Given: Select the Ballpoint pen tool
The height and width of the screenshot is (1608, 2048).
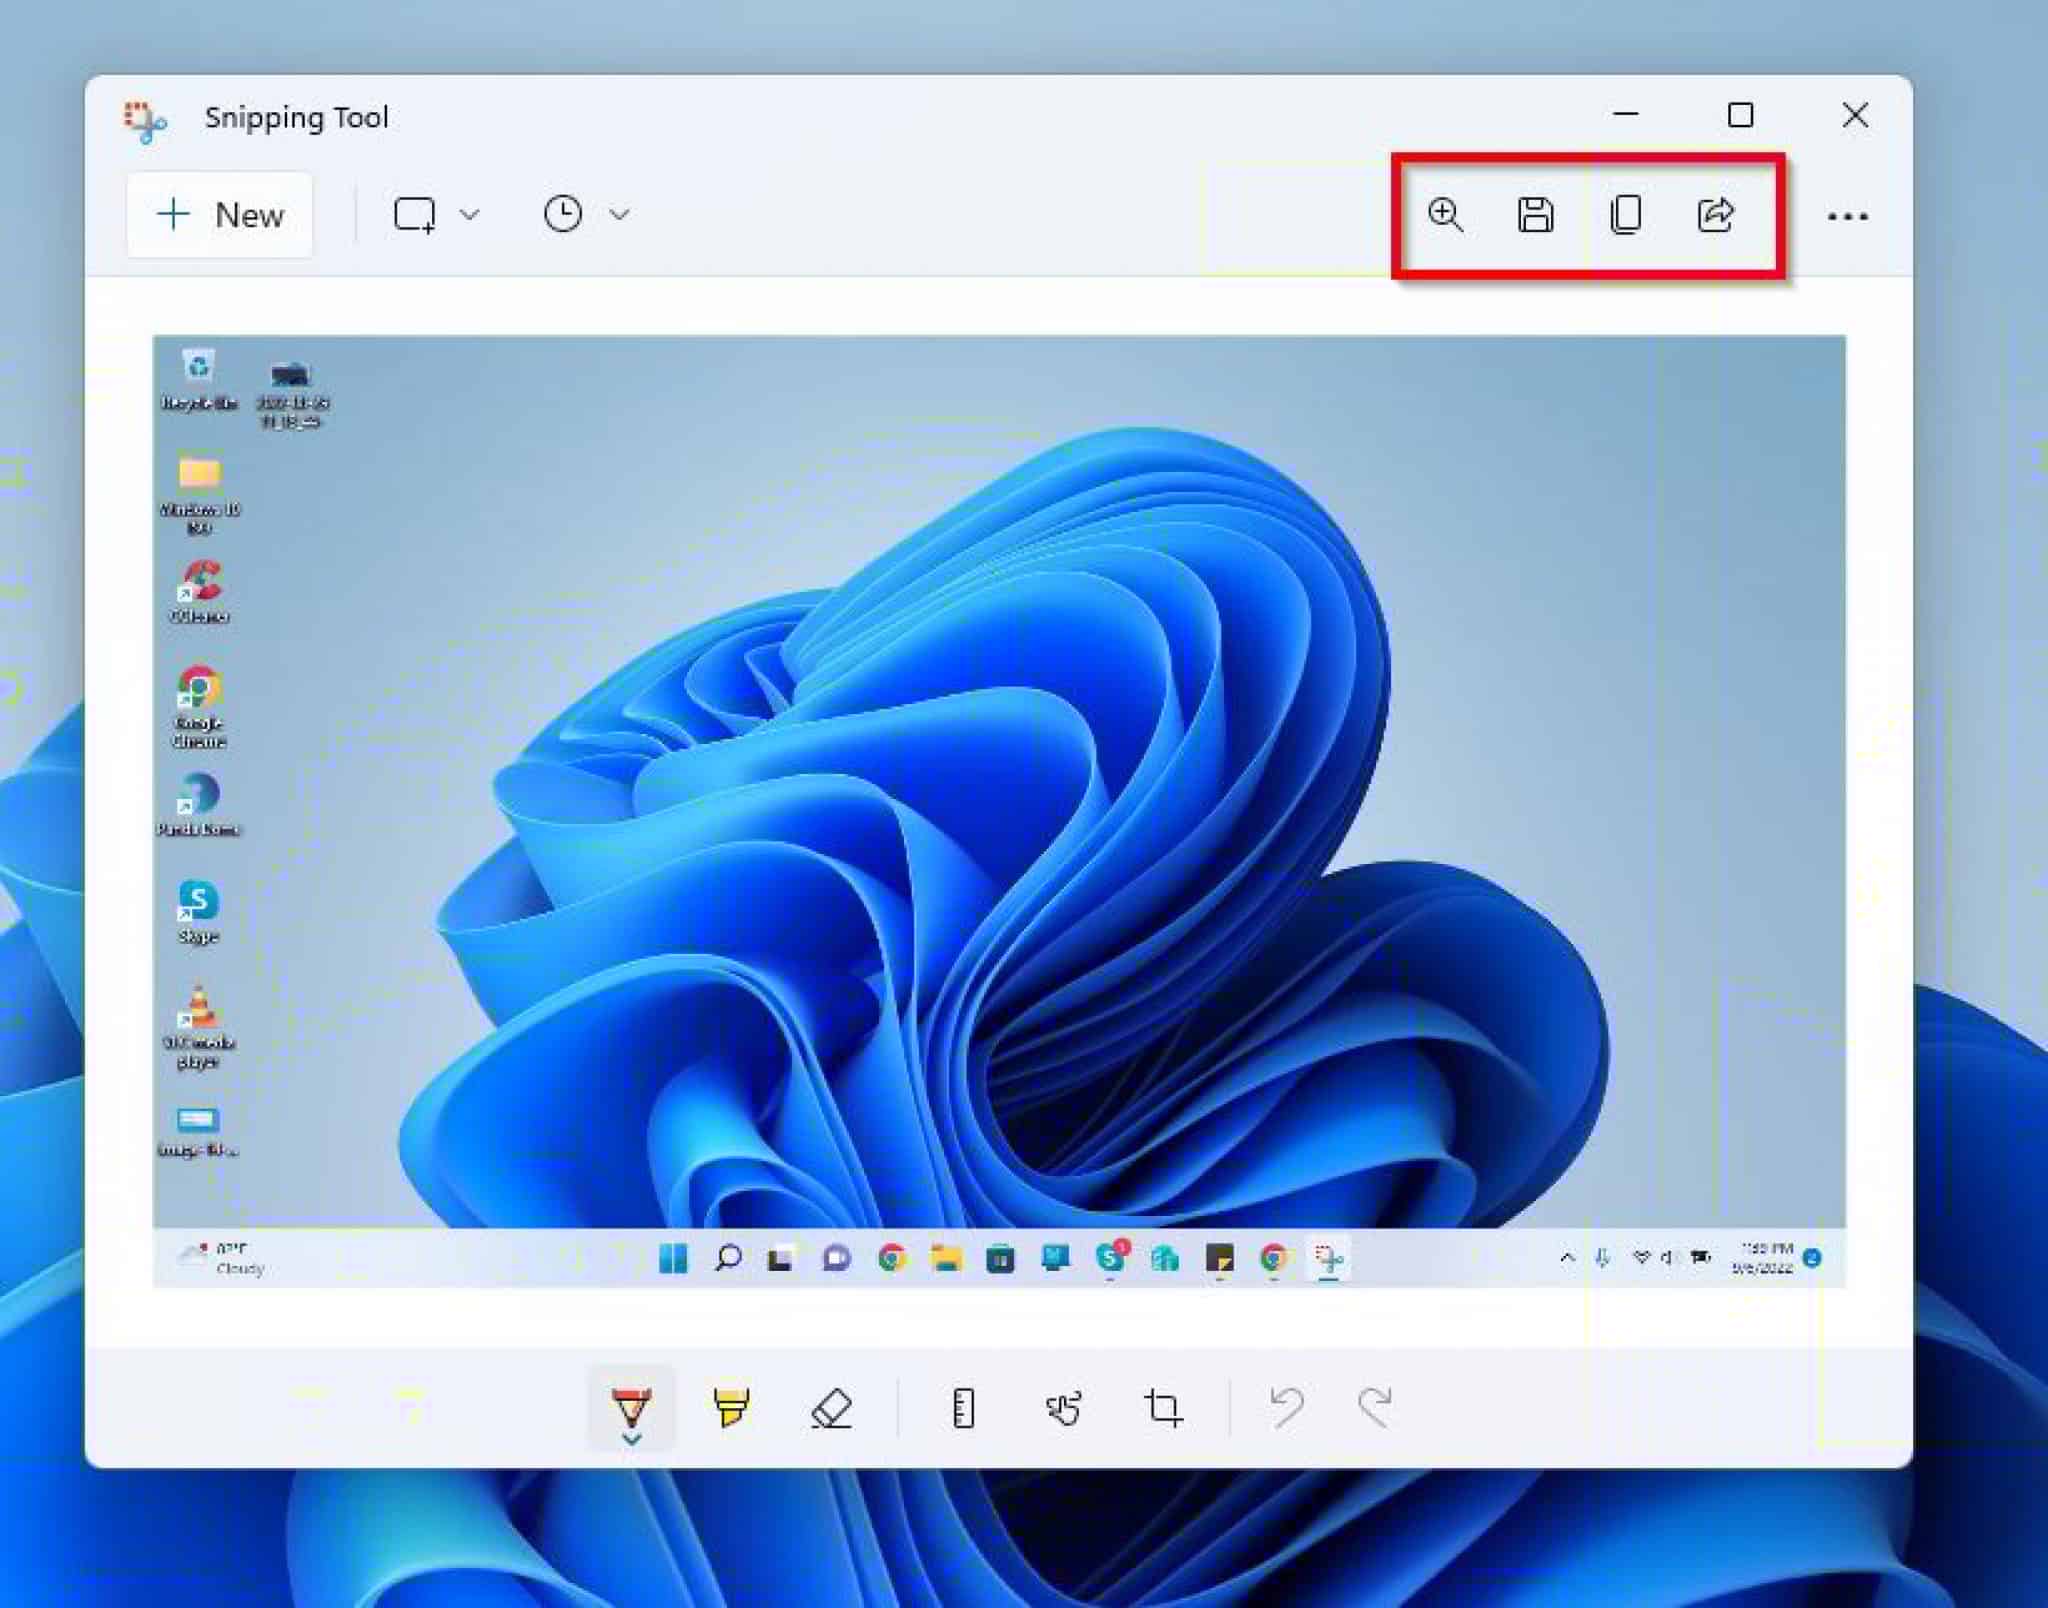Looking at the screenshot, I should (x=631, y=1409).
